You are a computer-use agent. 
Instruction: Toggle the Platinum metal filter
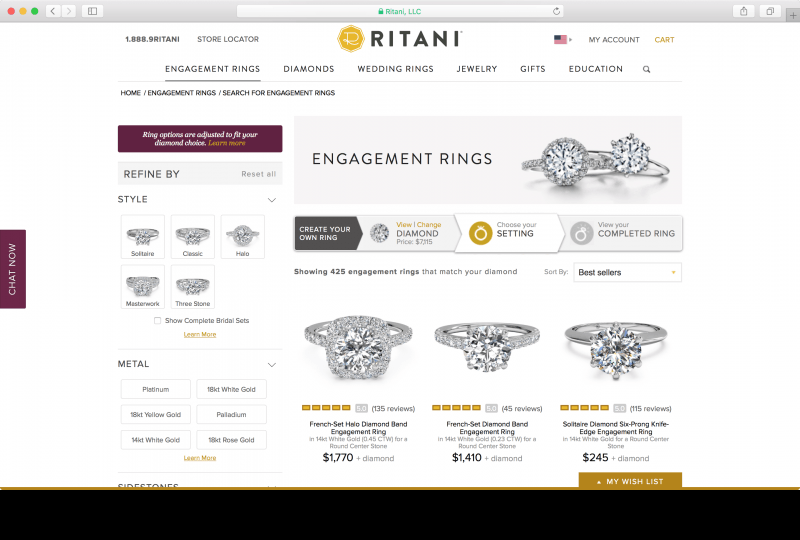click(x=156, y=389)
